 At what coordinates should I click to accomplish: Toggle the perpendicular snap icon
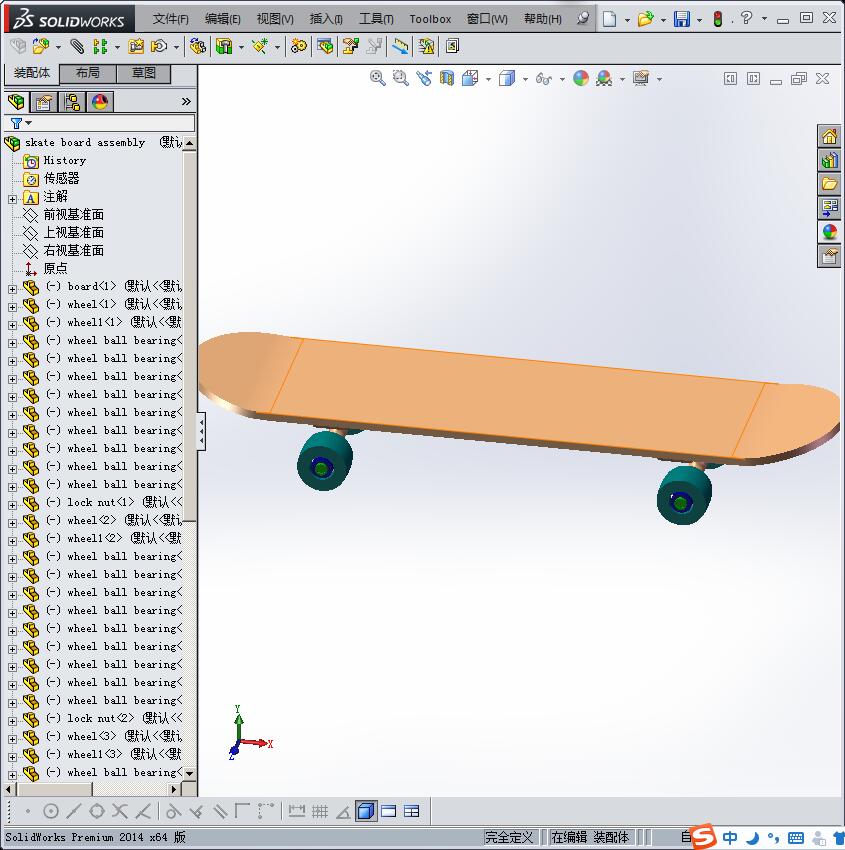tap(196, 812)
